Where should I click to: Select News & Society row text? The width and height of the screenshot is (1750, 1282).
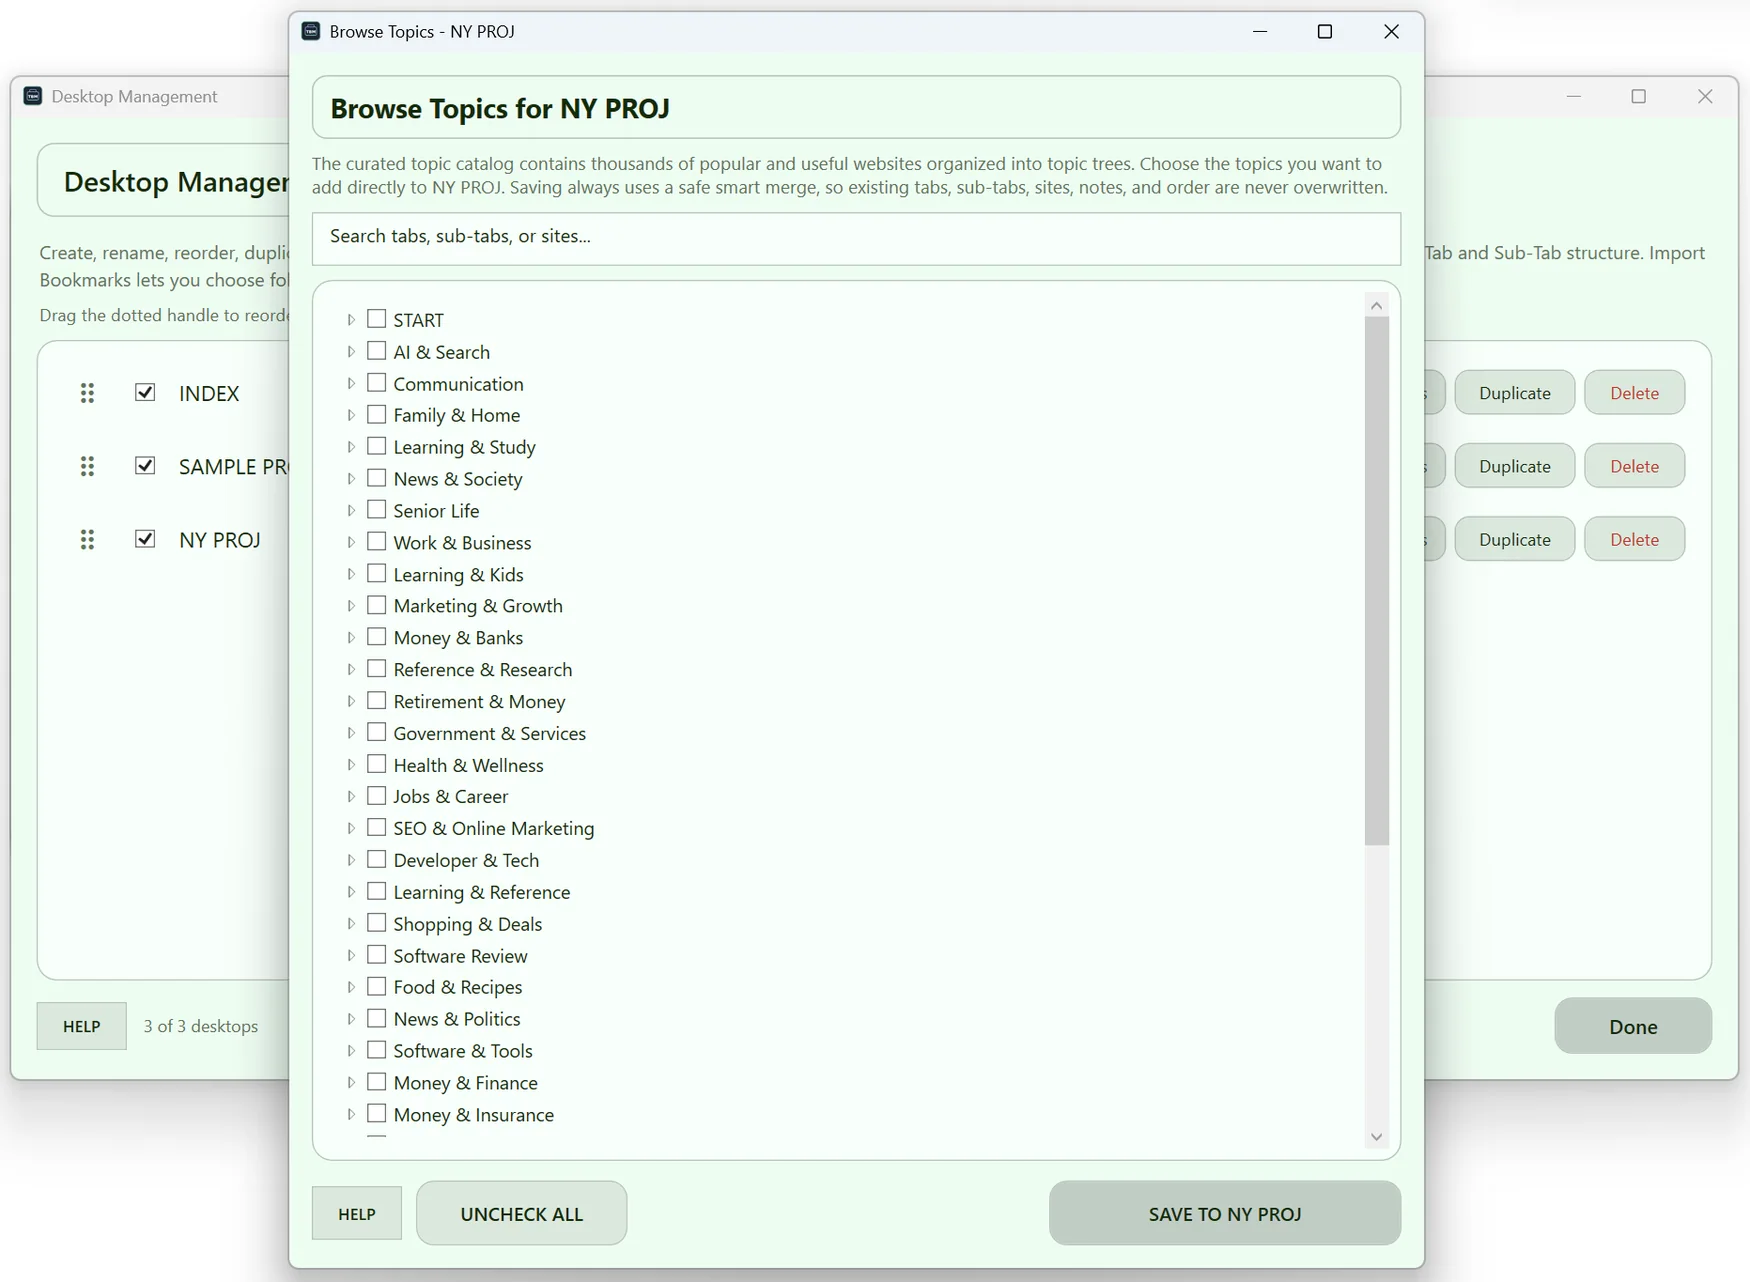point(458,479)
